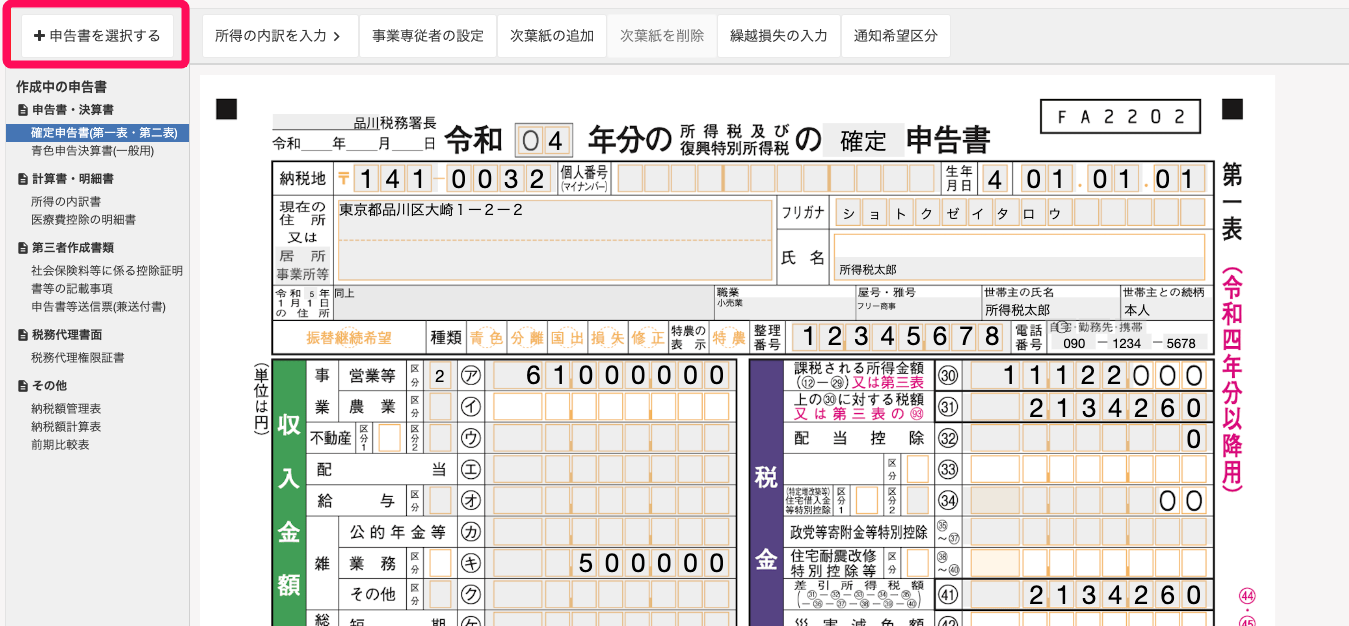Click the 電話番号 field 090-1234-5678

click(1130, 342)
